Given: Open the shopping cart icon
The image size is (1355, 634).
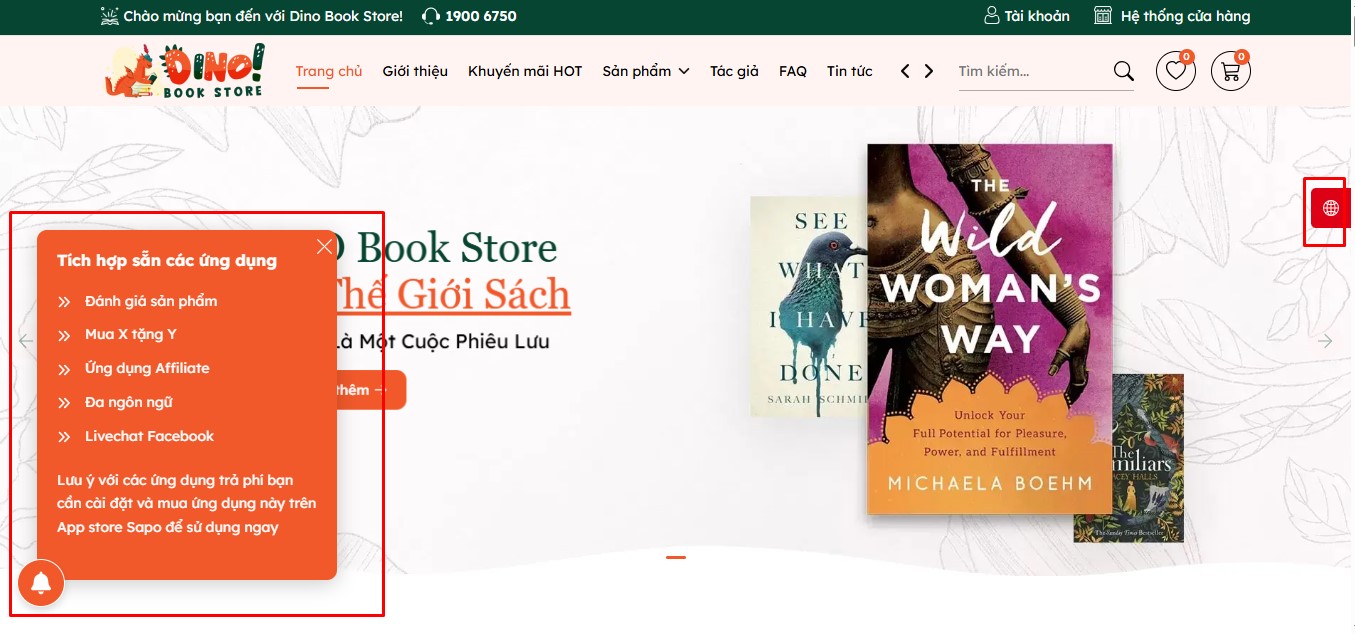Looking at the screenshot, I should tap(1231, 71).
